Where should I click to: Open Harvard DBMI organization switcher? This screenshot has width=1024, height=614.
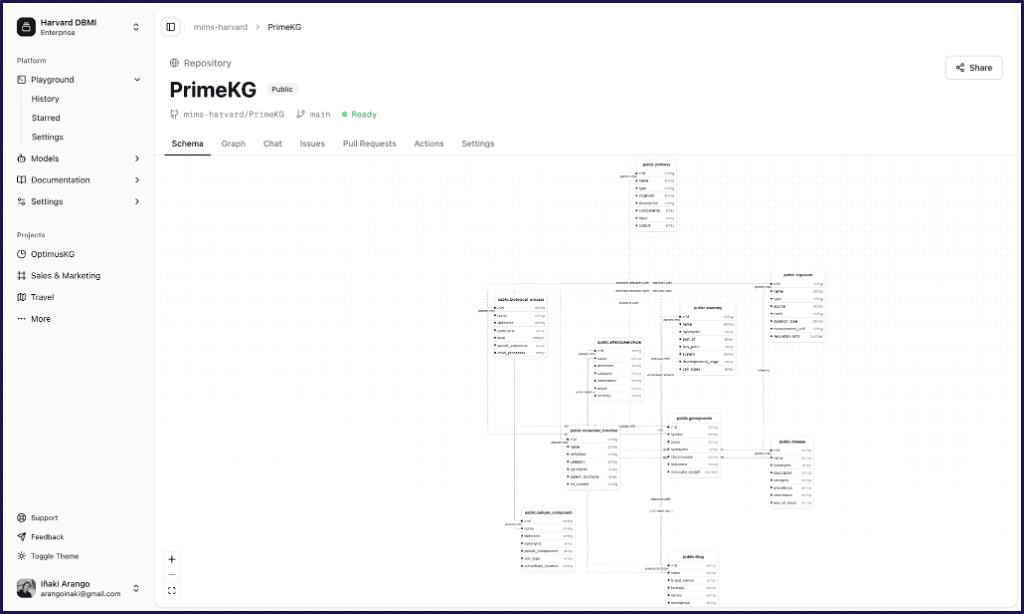pyautogui.click(x=78, y=27)
